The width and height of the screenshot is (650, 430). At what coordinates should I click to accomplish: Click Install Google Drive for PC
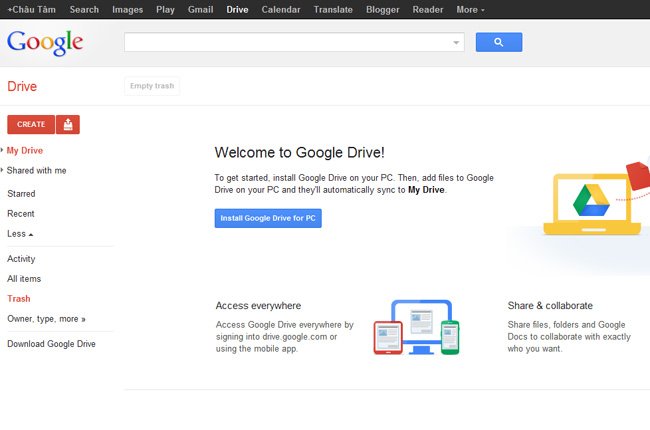click(x=268, y=218)
